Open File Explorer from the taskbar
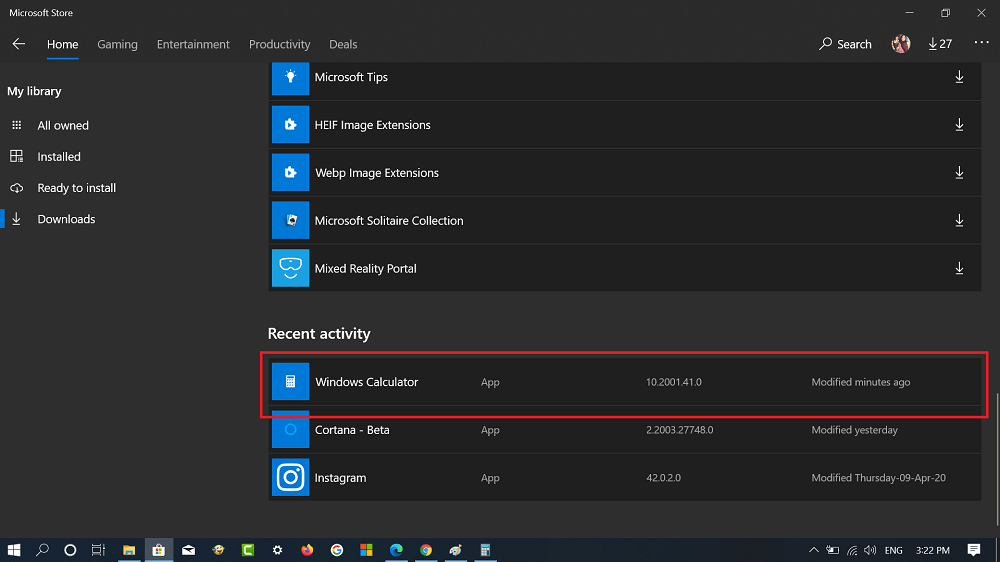The width and height of the screenshot is (1000, 562). 129,550
